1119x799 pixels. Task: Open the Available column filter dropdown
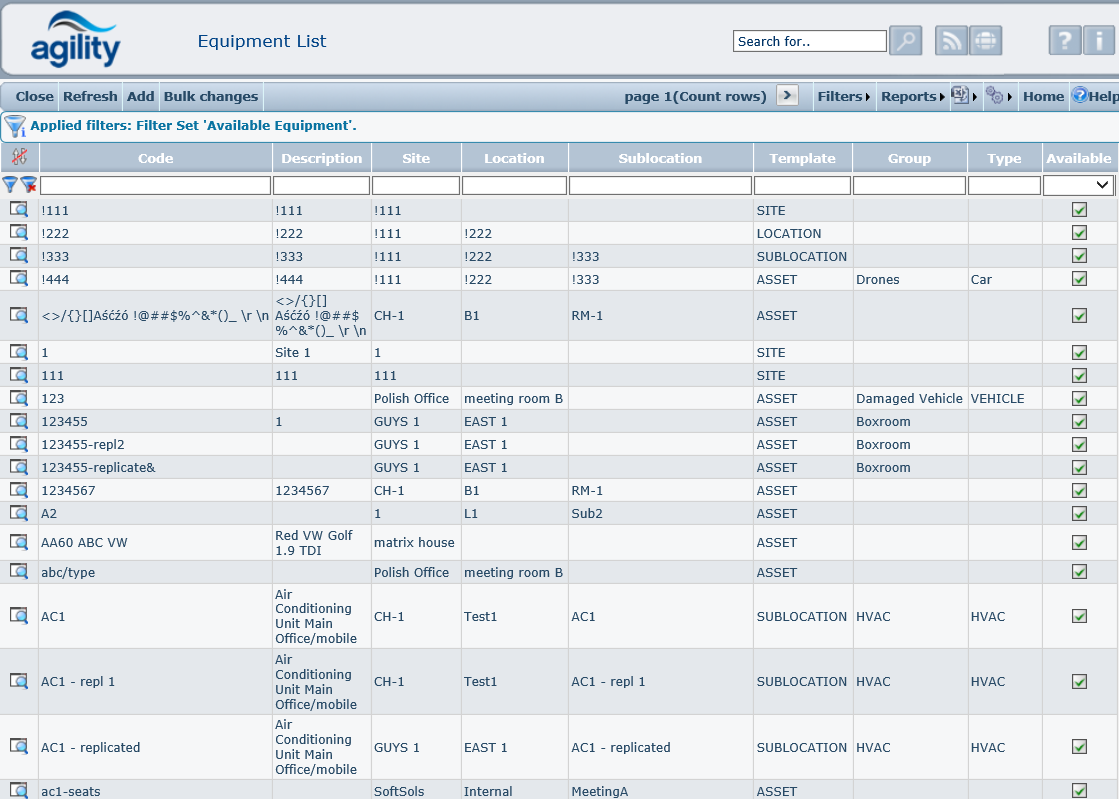coord(1078,185)
